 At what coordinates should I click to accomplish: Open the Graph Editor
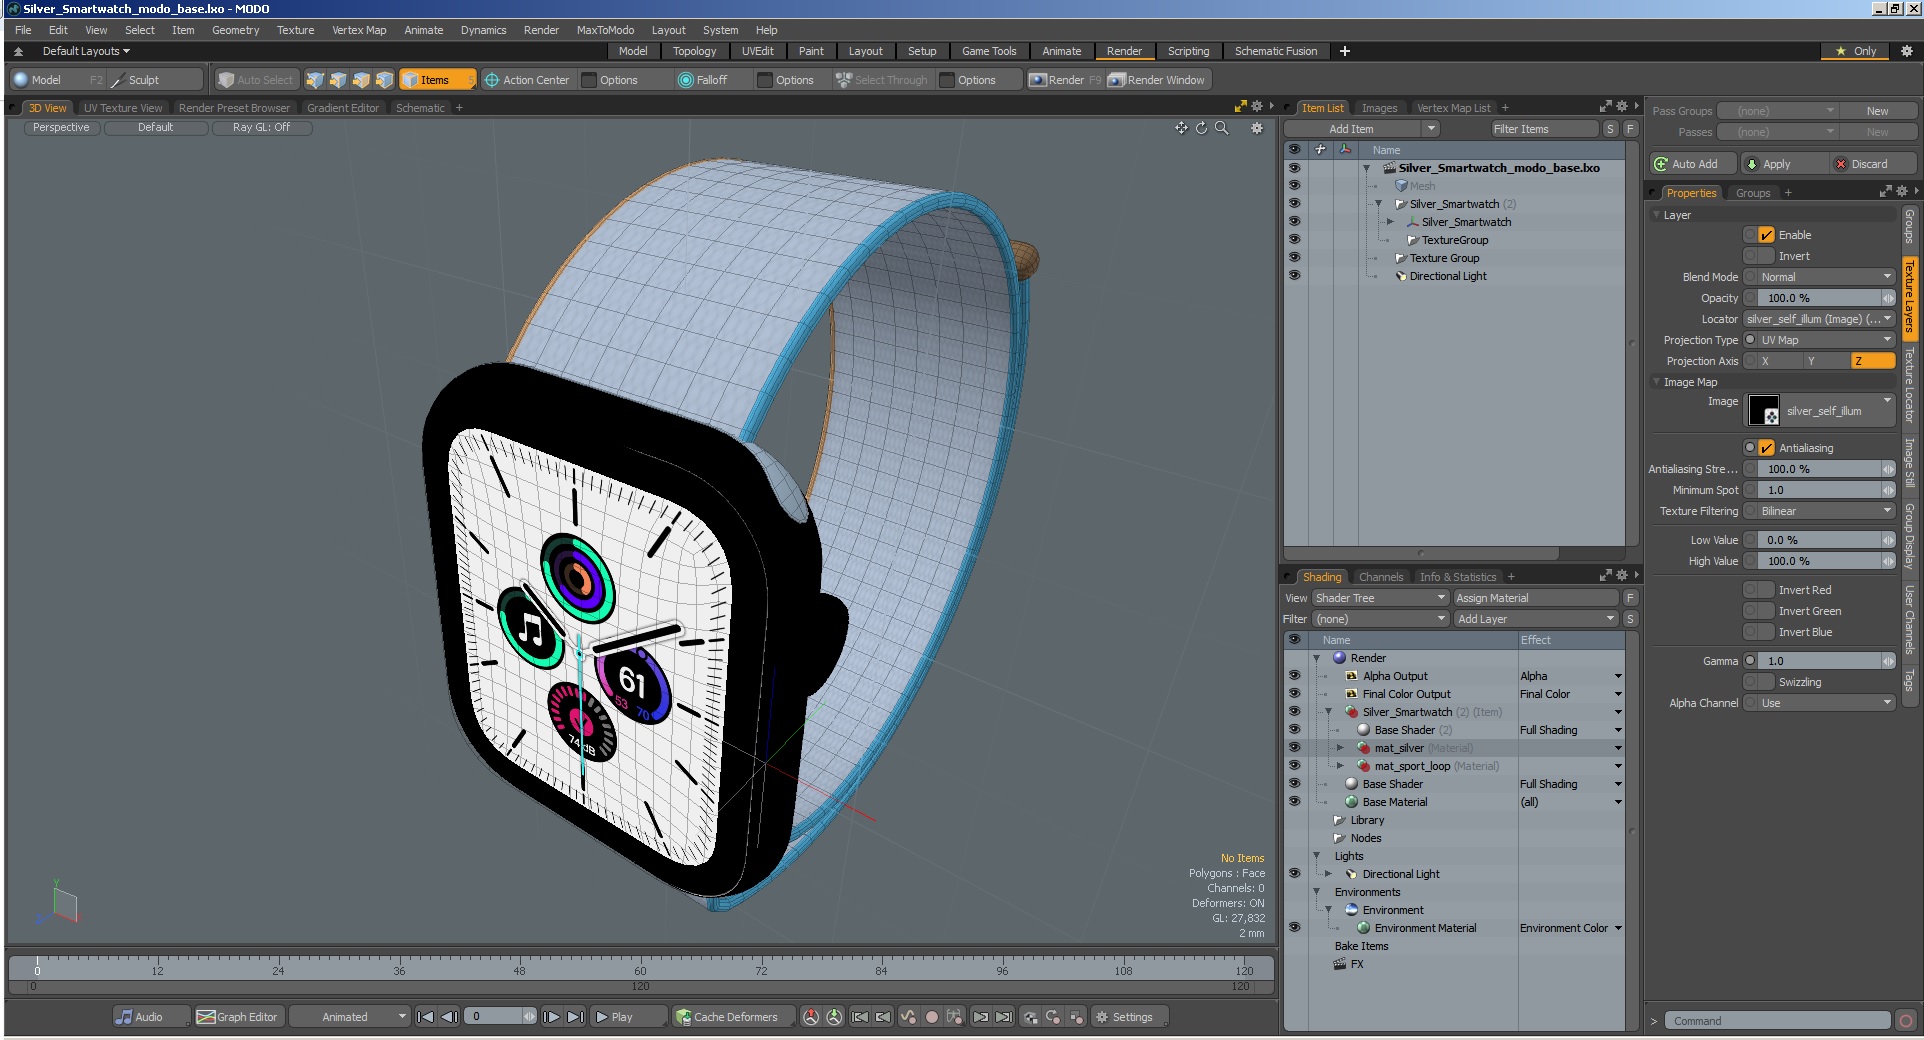[238, 1017]
